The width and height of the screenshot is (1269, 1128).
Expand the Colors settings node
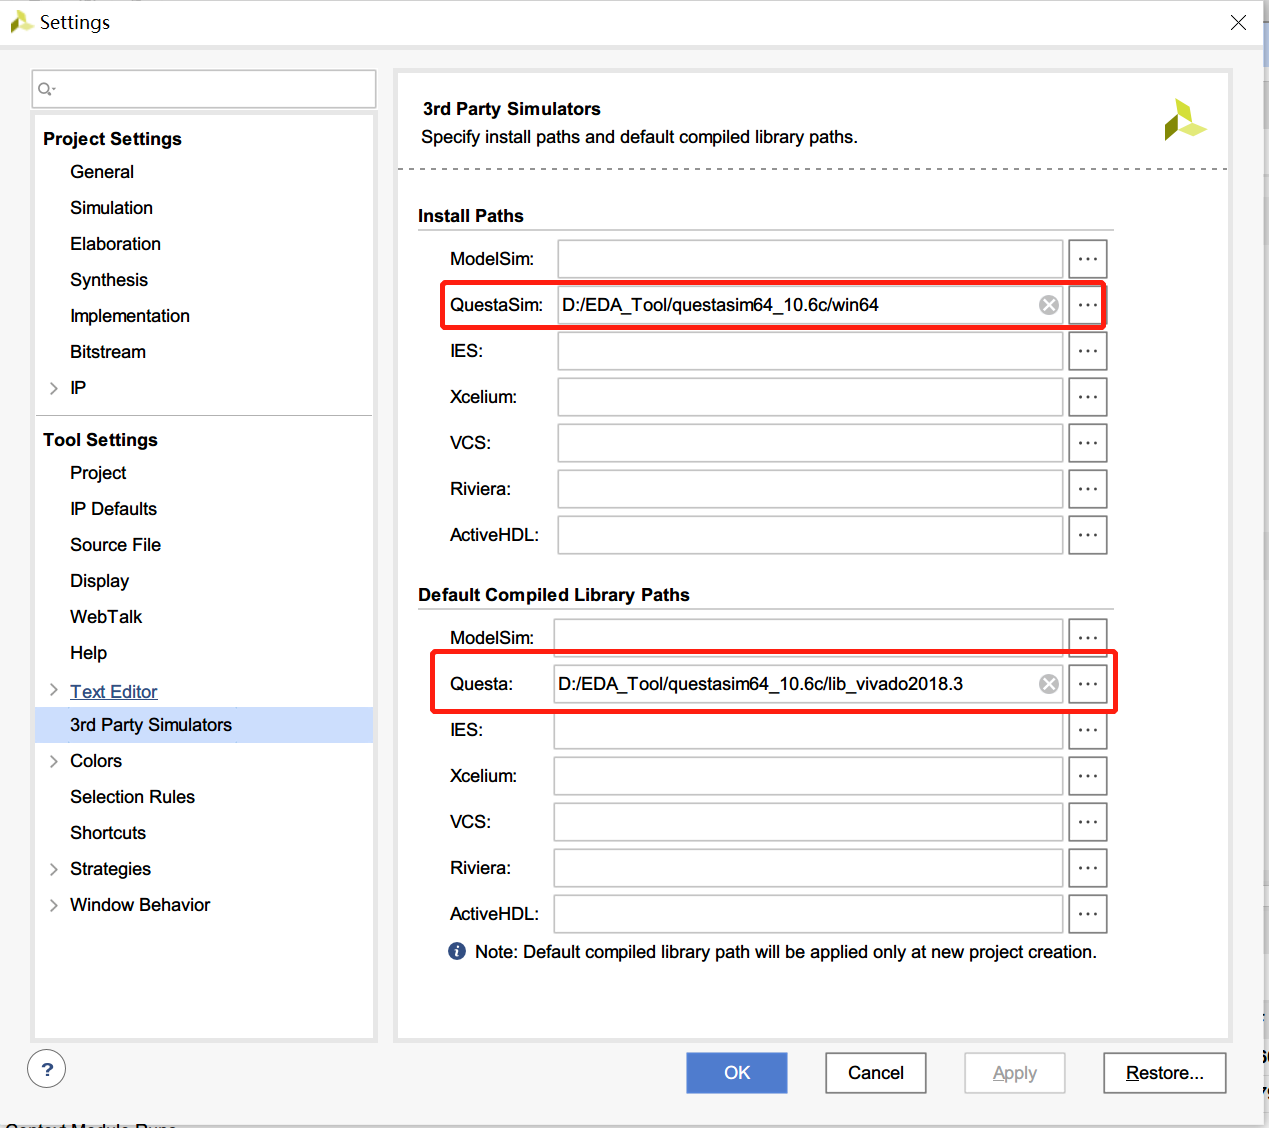[x=54, y=761]
